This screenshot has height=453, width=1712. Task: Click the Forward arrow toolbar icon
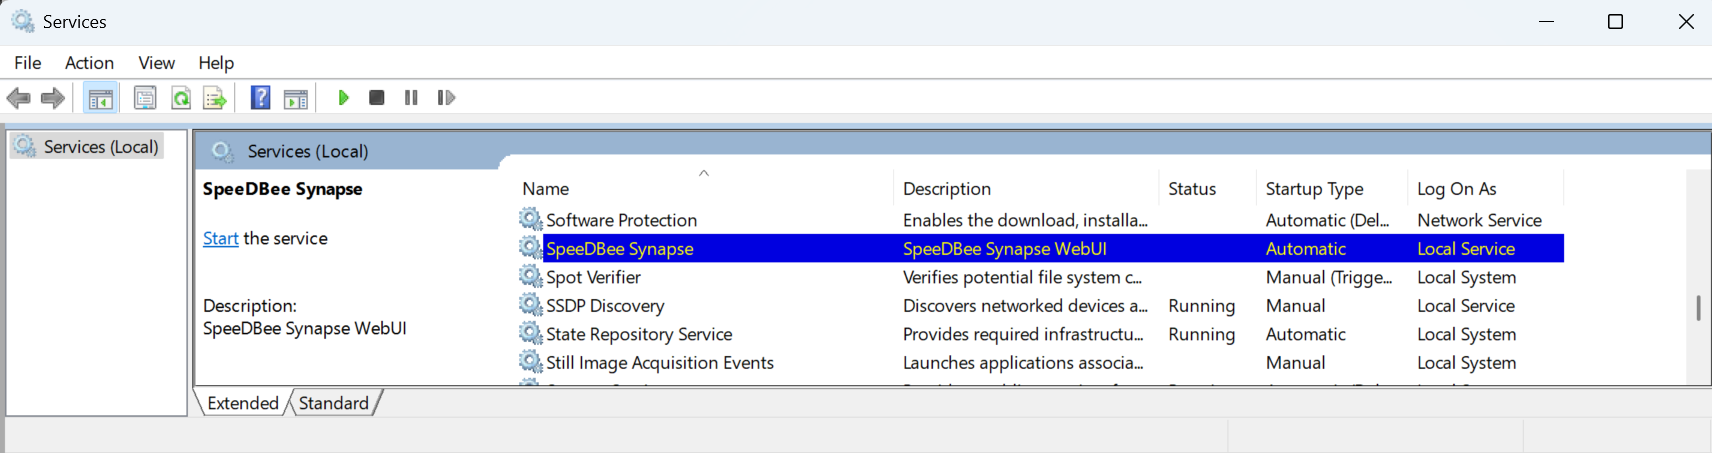point(53,98)
